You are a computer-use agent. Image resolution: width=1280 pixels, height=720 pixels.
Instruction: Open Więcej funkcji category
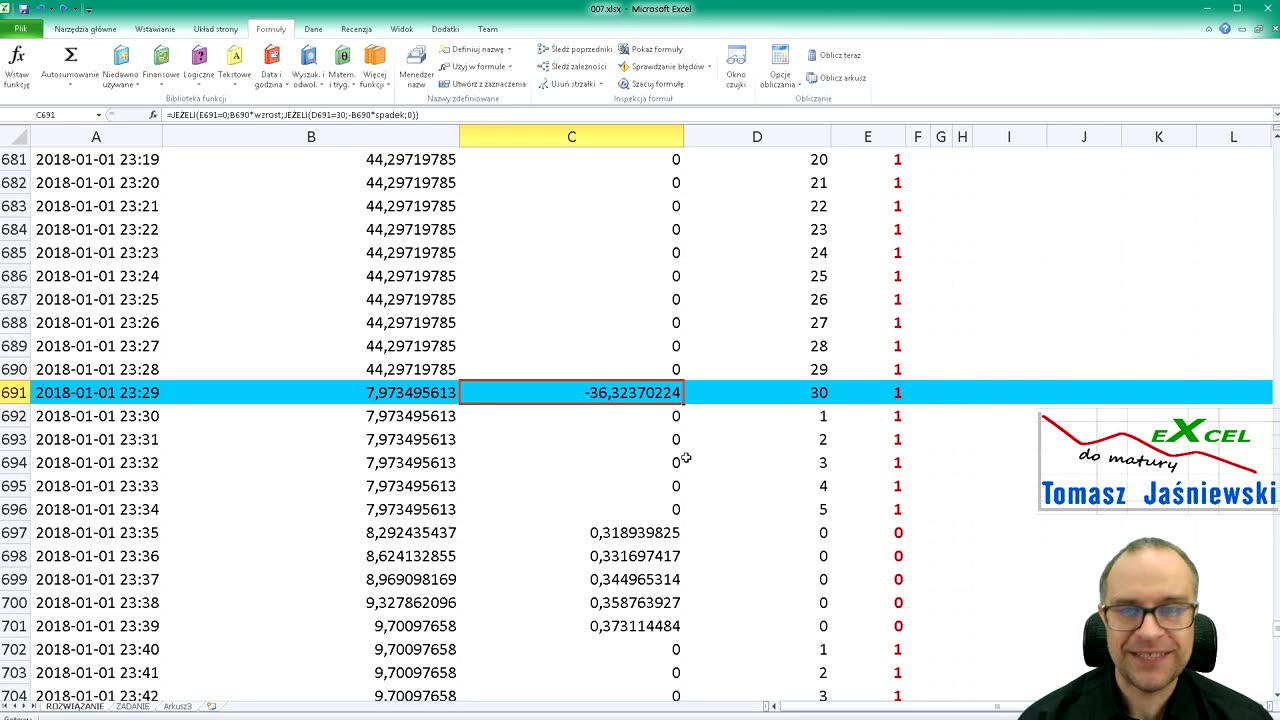pyautogui.click(x=375, y=67)
